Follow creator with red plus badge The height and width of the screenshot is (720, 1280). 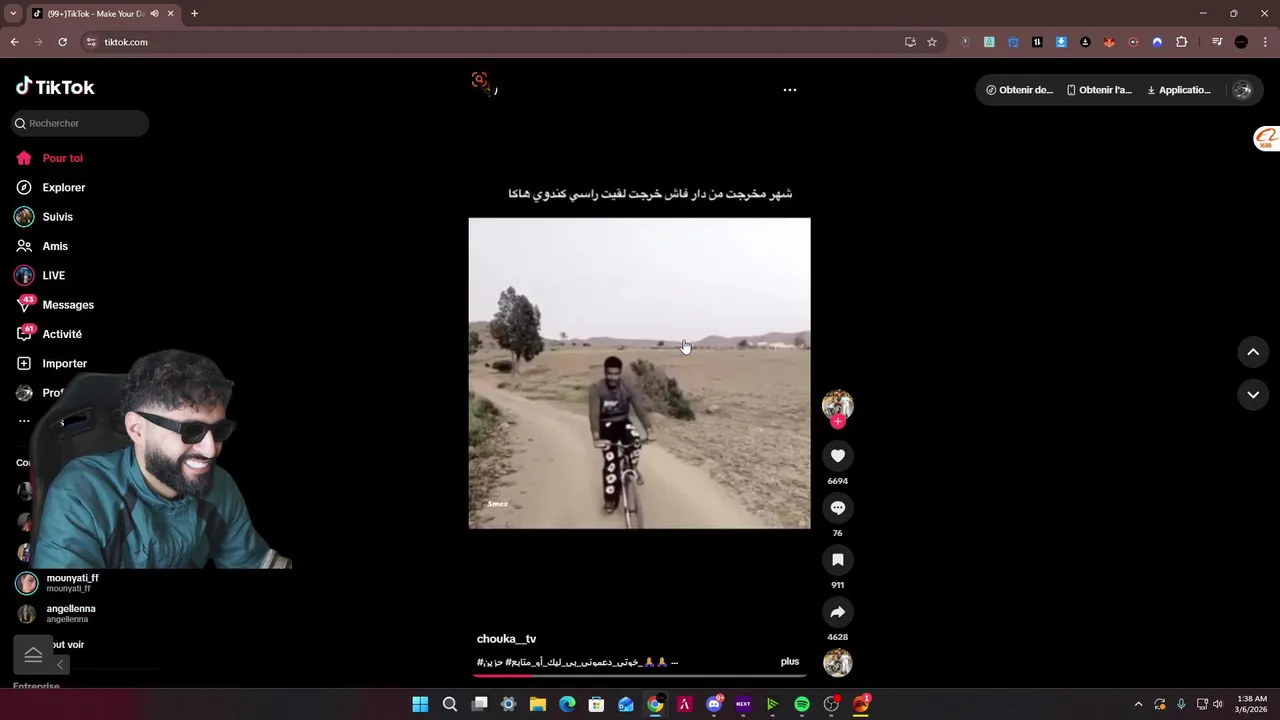coord(838,422)
